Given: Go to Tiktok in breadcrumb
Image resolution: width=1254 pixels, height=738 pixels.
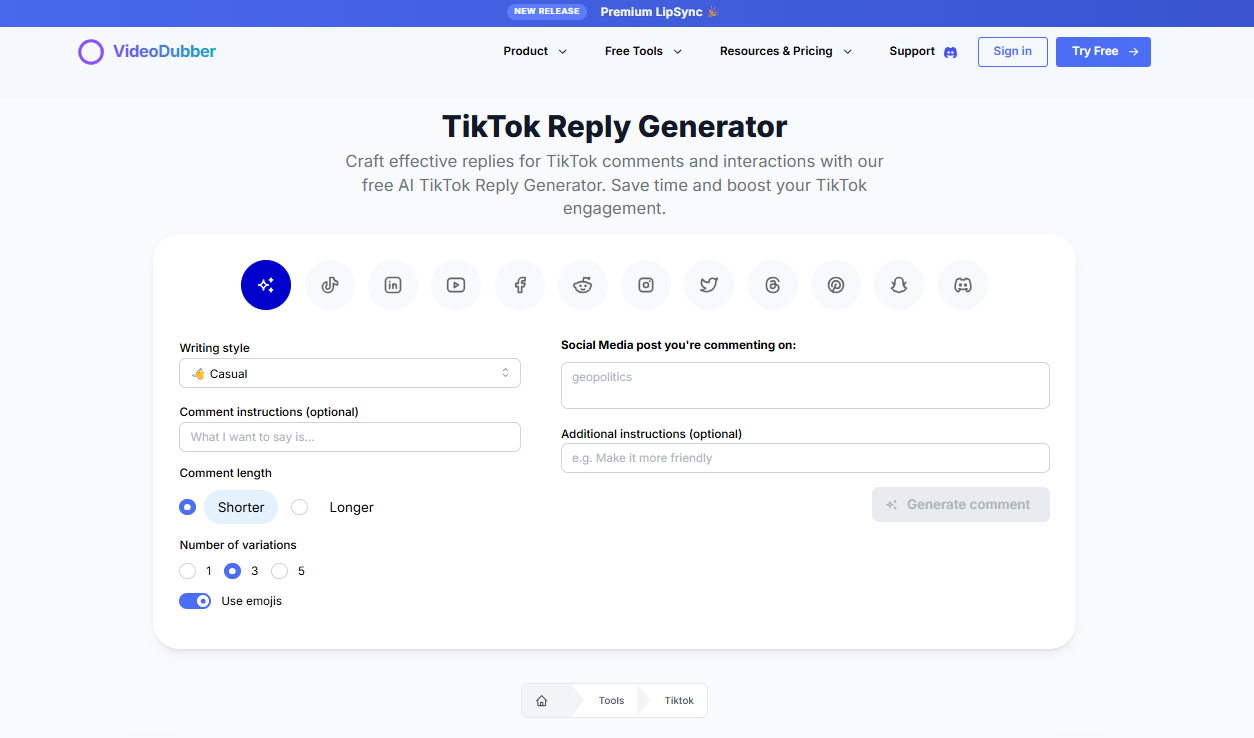Looking at the screenshot, I should click(679, 701).
